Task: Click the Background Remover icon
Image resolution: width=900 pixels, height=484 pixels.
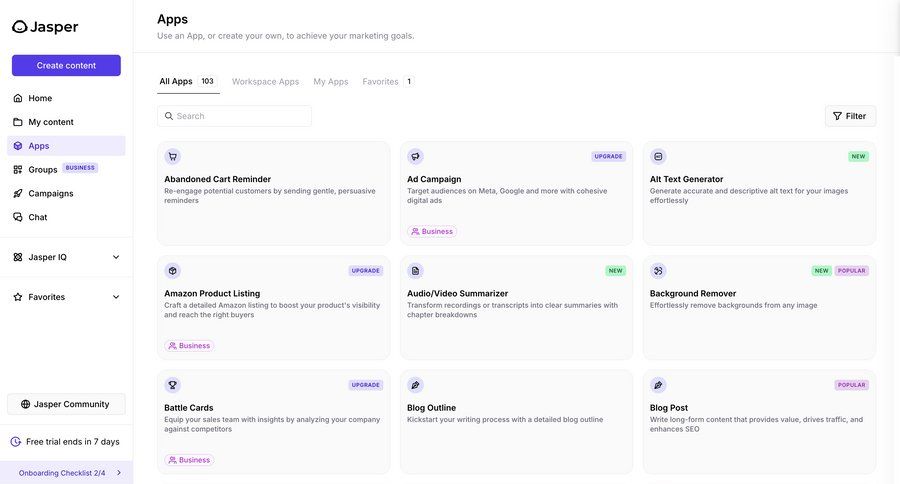Action: (x=658, y=270)
